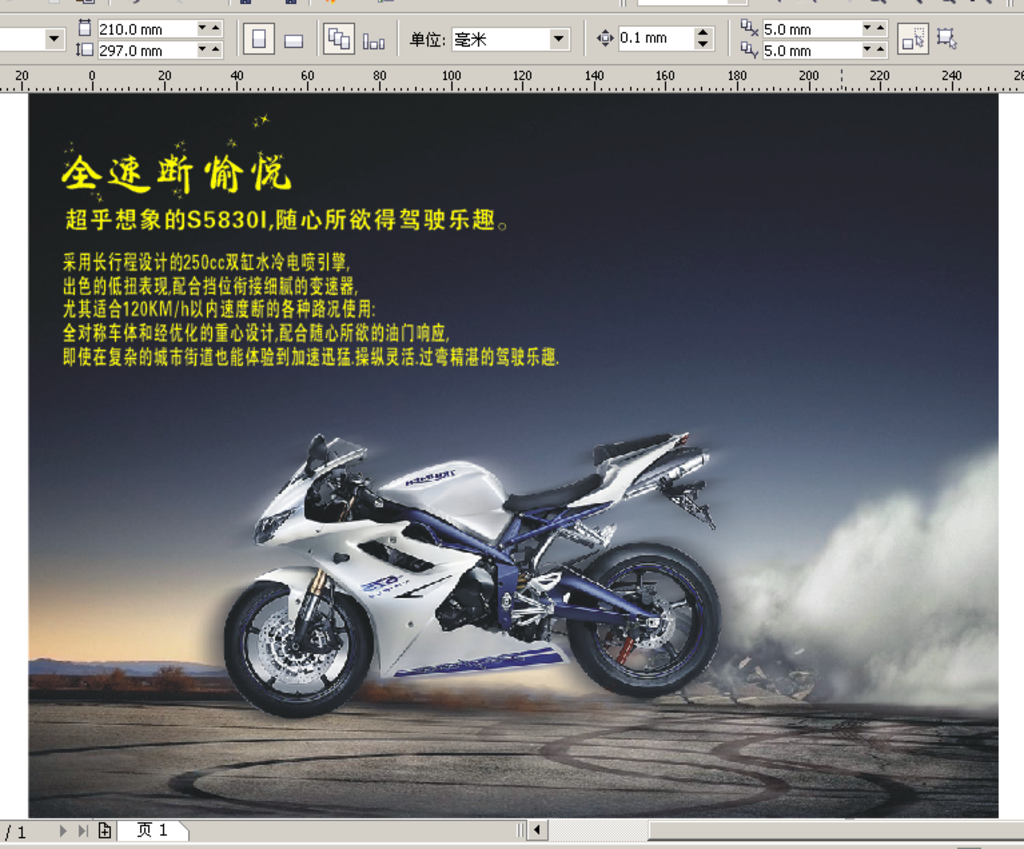Screen dimensions: 1024x849
Task: Decrease duplicate distance Y with down arrow
Action: click(x=867, y=49)
